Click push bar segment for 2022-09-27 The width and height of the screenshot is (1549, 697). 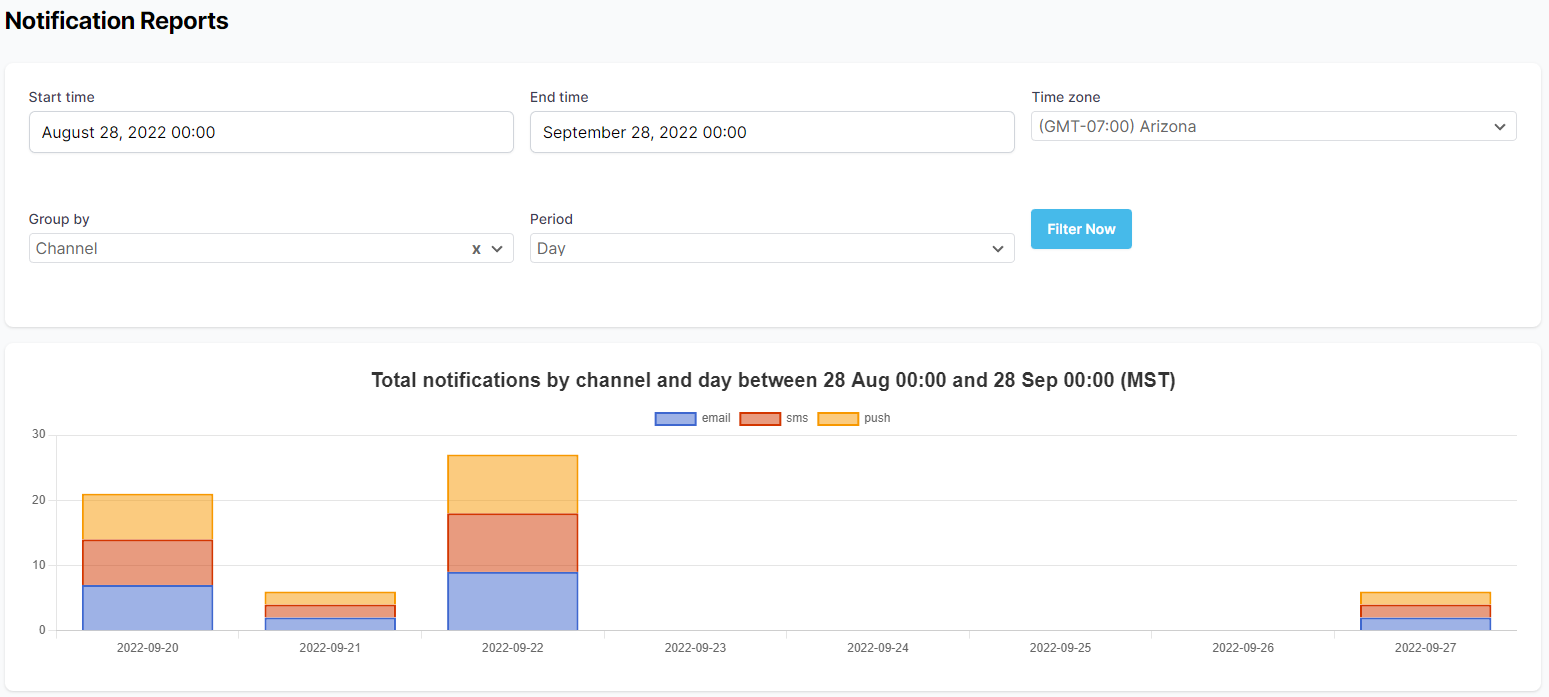coord(1425,598)
